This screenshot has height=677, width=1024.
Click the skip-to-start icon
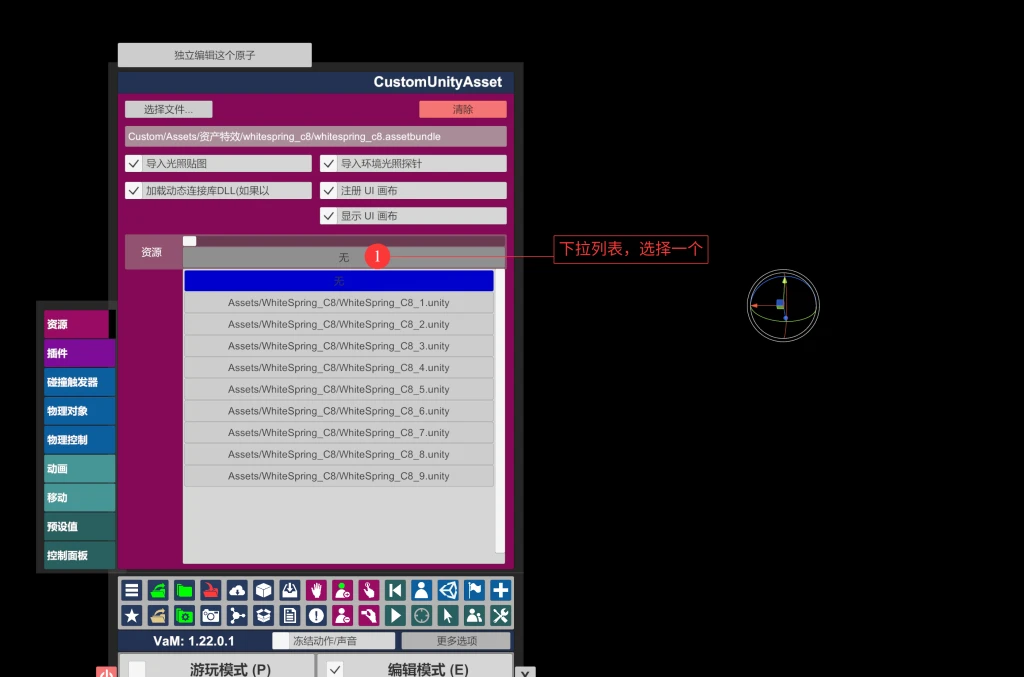[x=395, y=590]
